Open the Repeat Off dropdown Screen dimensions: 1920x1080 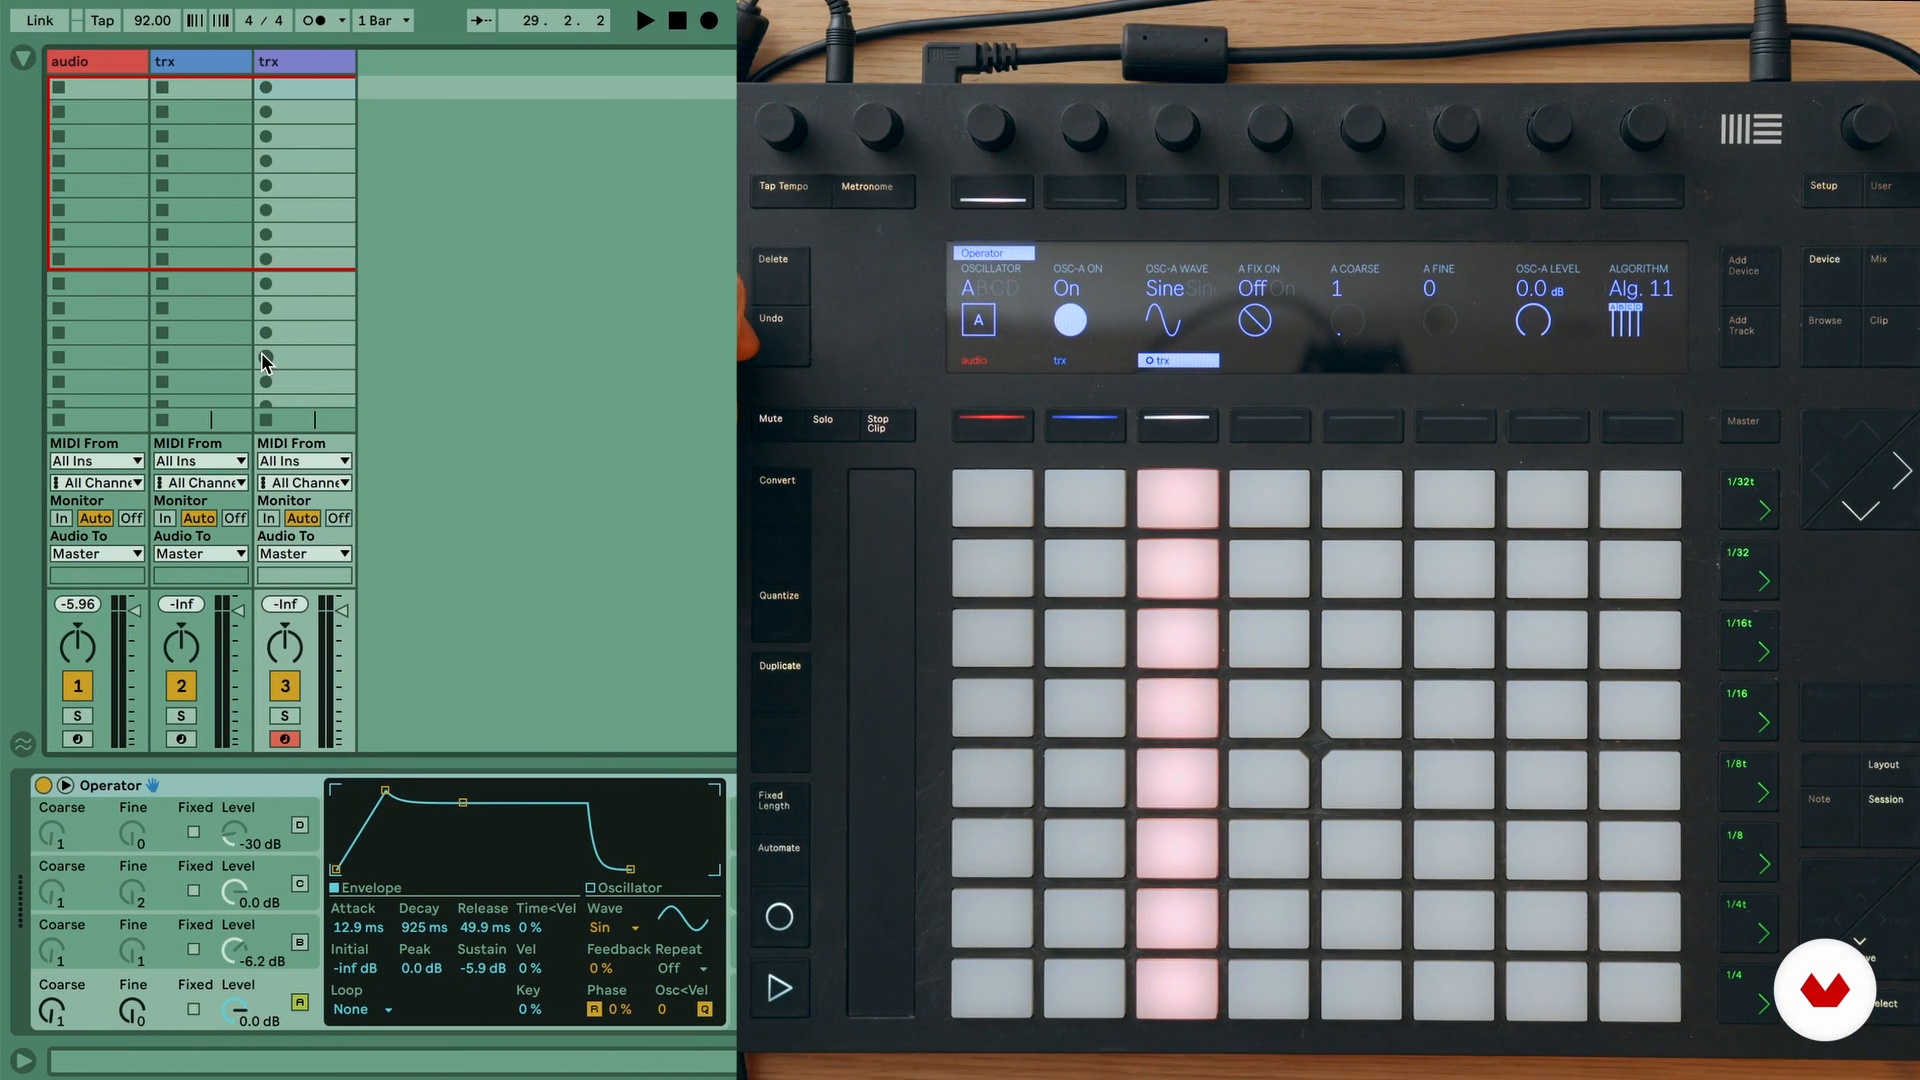tap(682, 969)
